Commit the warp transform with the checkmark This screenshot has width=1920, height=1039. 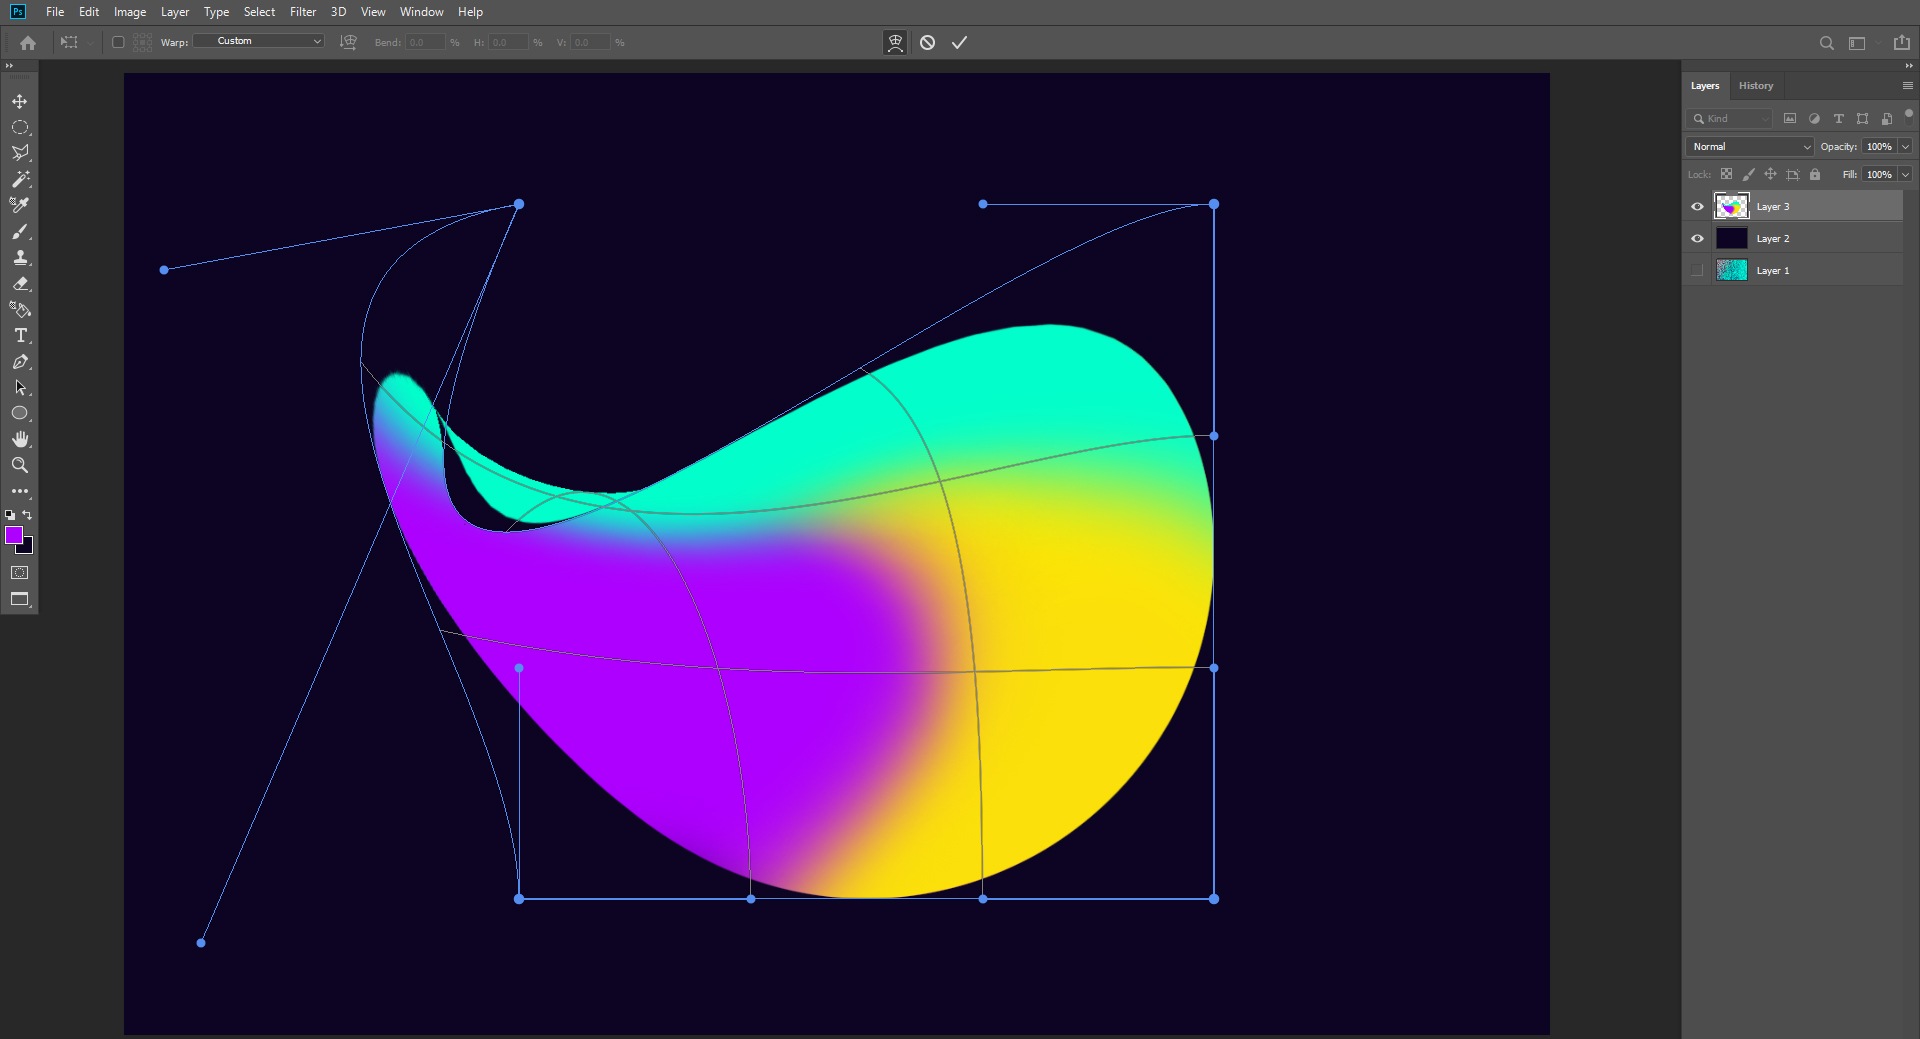(x=959, y=42)
